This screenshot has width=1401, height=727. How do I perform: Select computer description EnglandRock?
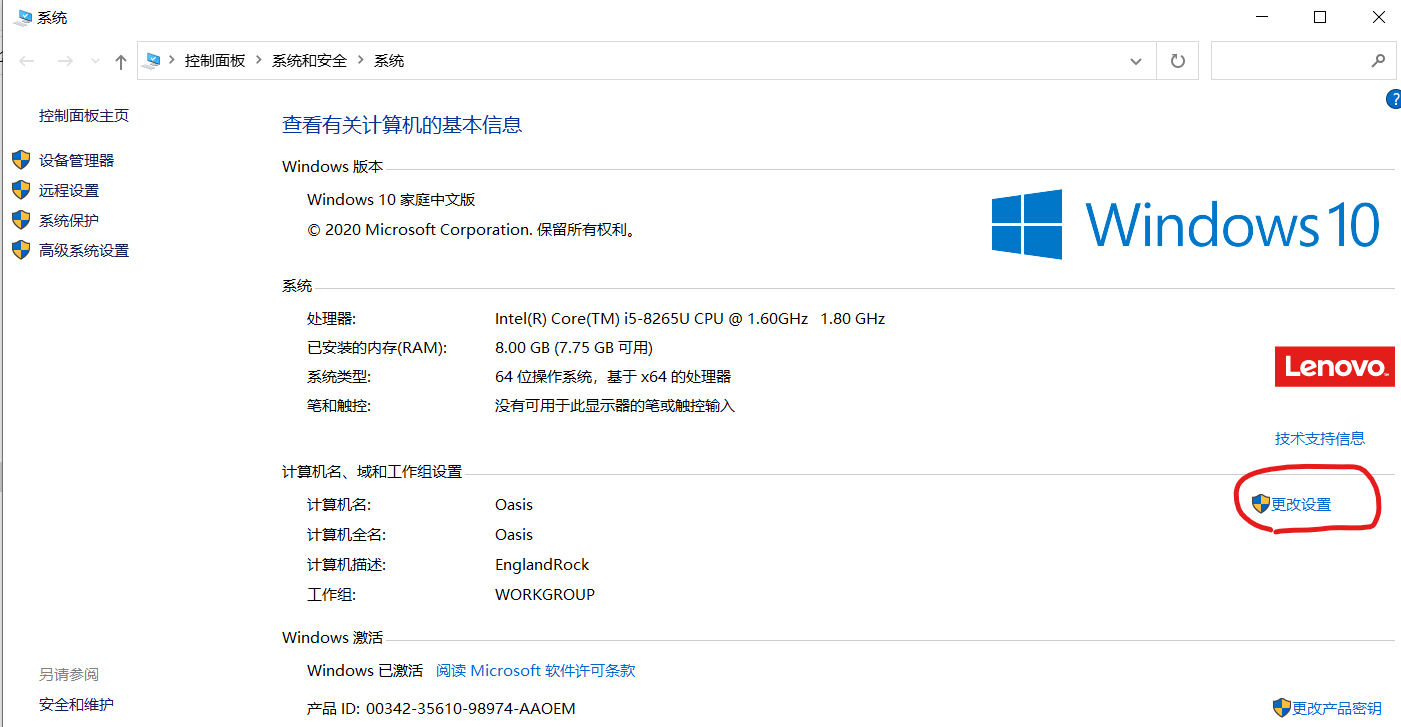[542, 564]
